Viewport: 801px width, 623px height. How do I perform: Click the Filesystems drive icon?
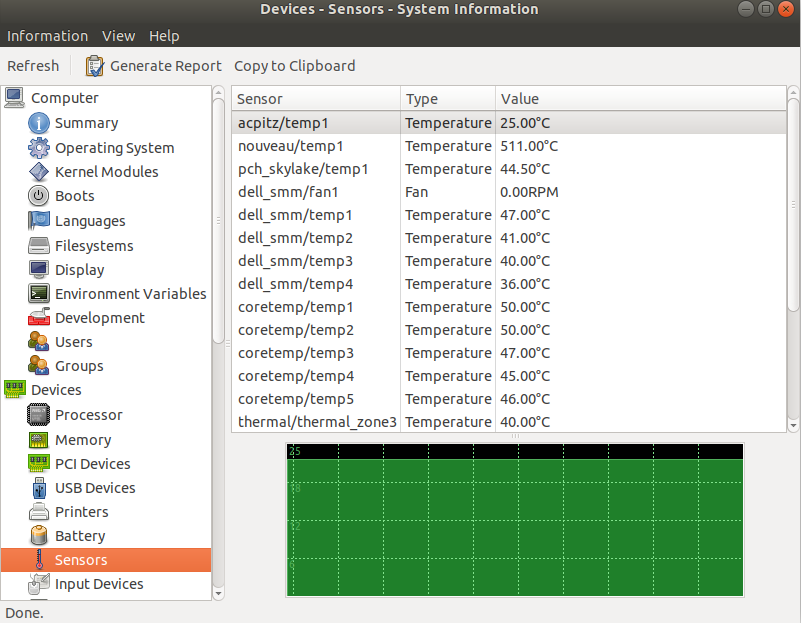click(39, 246)
